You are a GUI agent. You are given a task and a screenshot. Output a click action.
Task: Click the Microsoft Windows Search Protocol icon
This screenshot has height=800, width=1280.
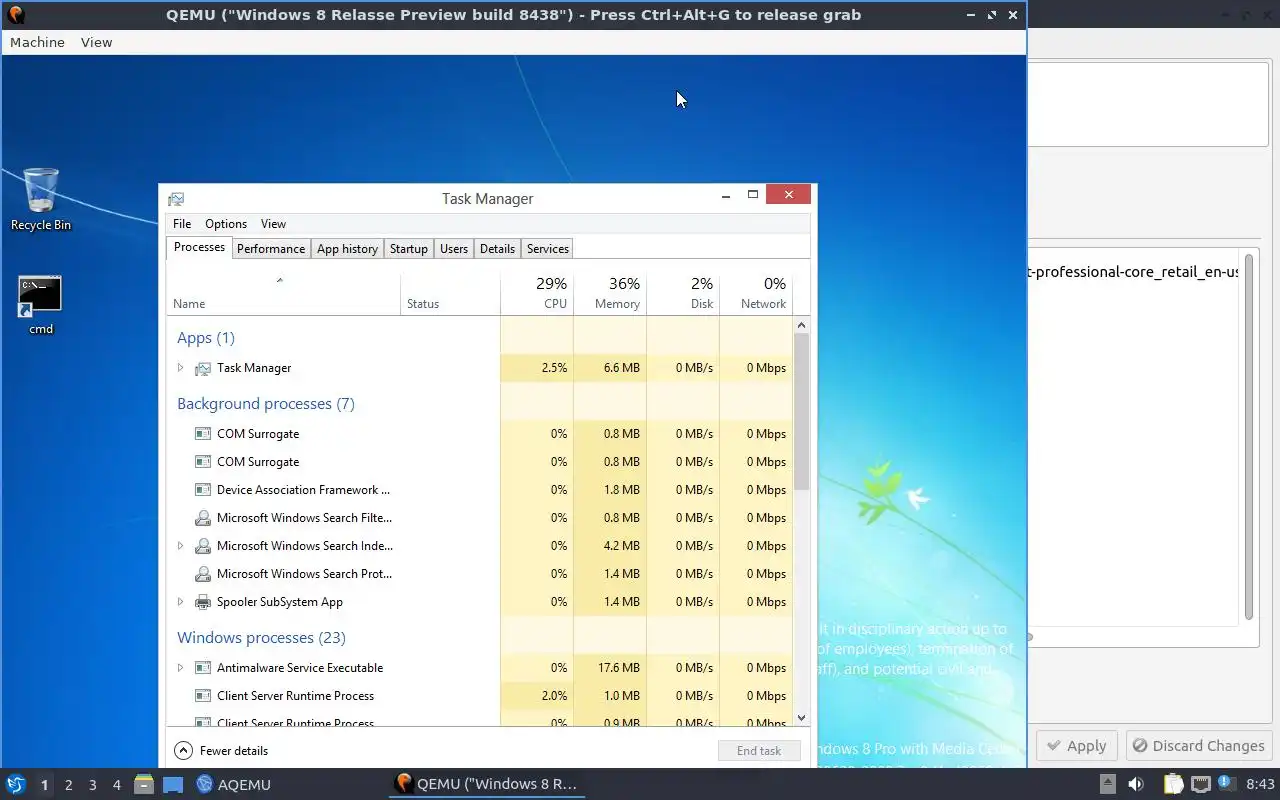point(202,574)
